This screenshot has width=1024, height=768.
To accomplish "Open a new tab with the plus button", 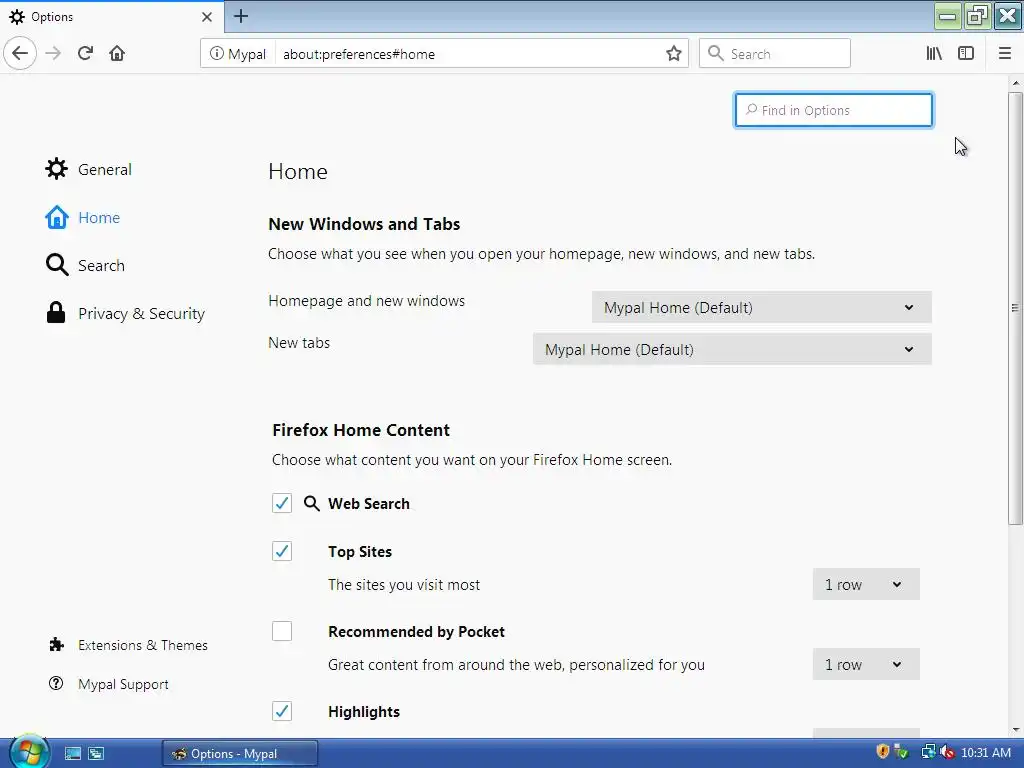I will tap(241, 16).
